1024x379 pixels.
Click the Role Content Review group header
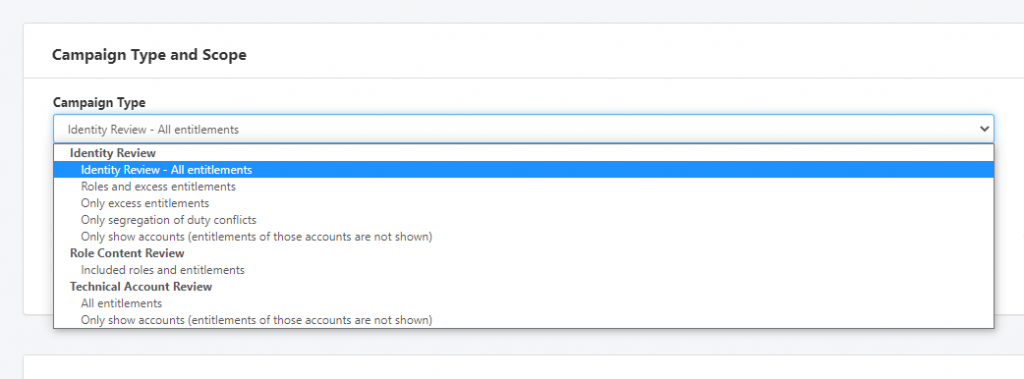127,253
